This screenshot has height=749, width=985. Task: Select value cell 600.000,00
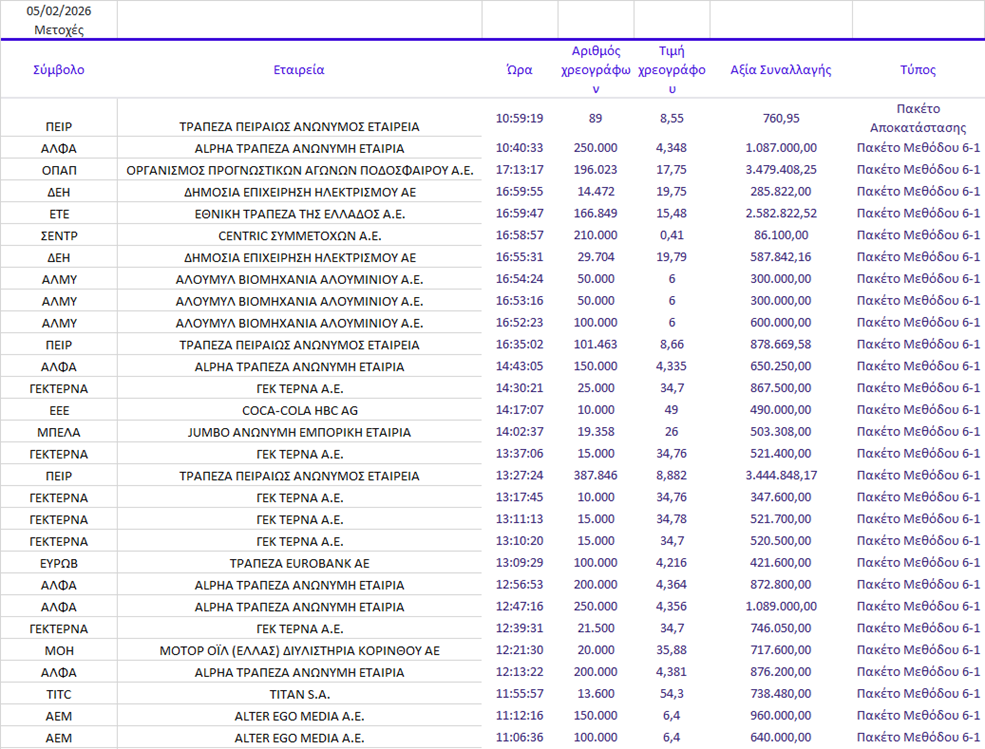pyautogui.click(x=781, y=322)
